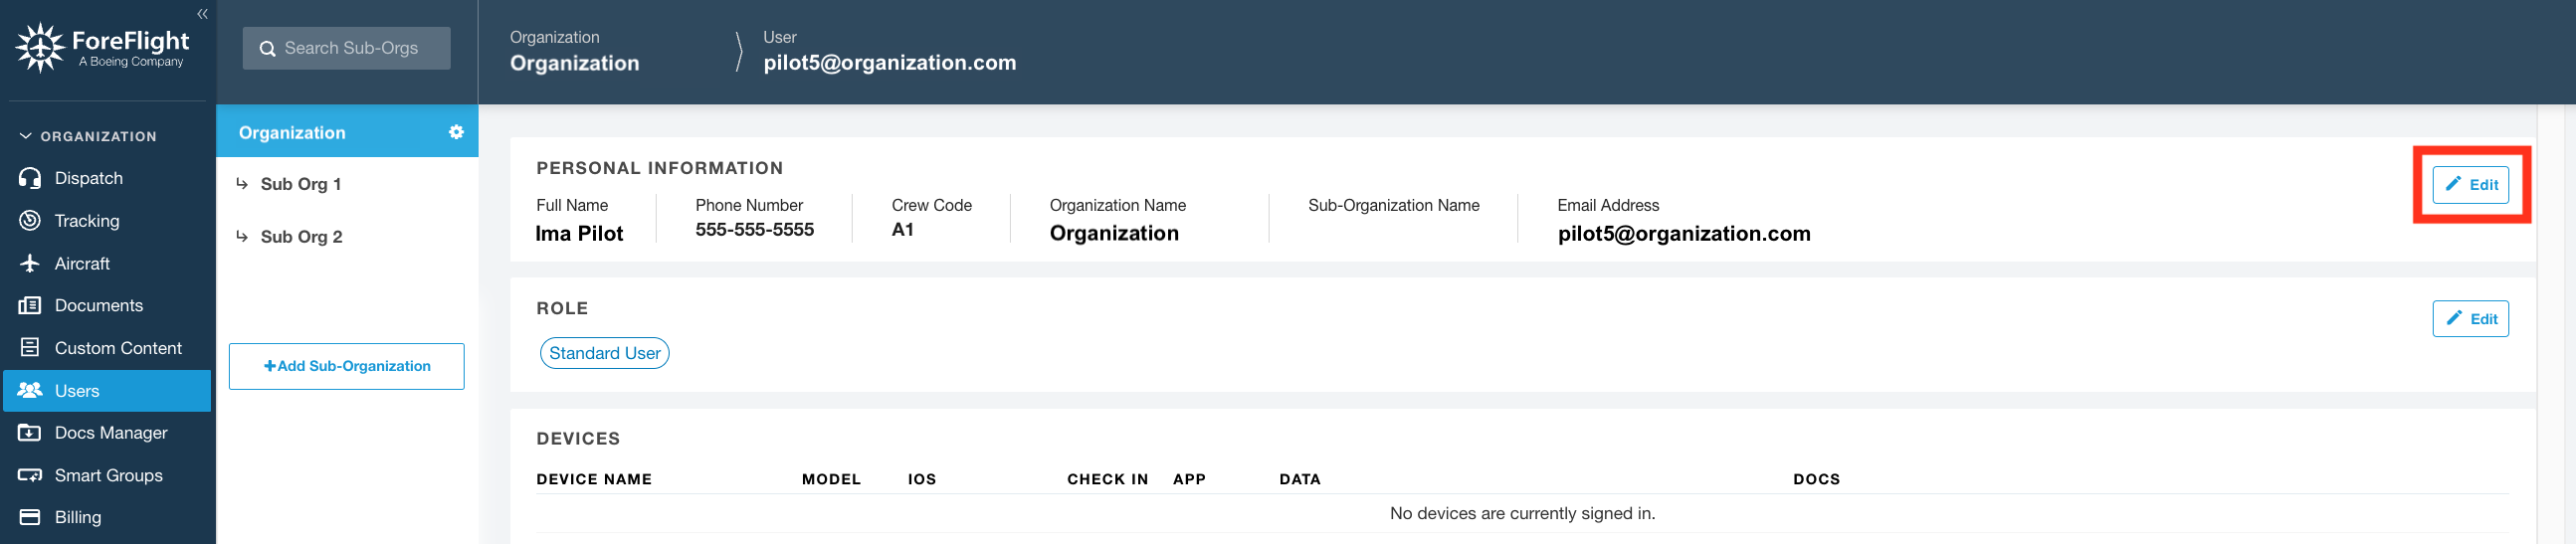This screenshot has height=544, width=2576.
Task: Click Crew Code value A1
Action: coord(902,230)
